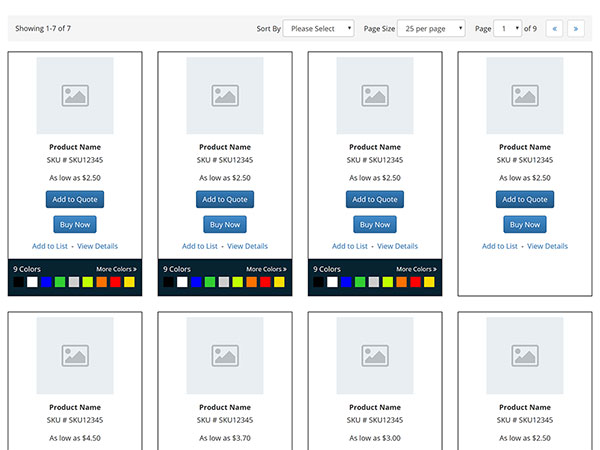
Task: Go to the previous page using double-left arrow
Action: pyautogui.click(x=554, y=29)
